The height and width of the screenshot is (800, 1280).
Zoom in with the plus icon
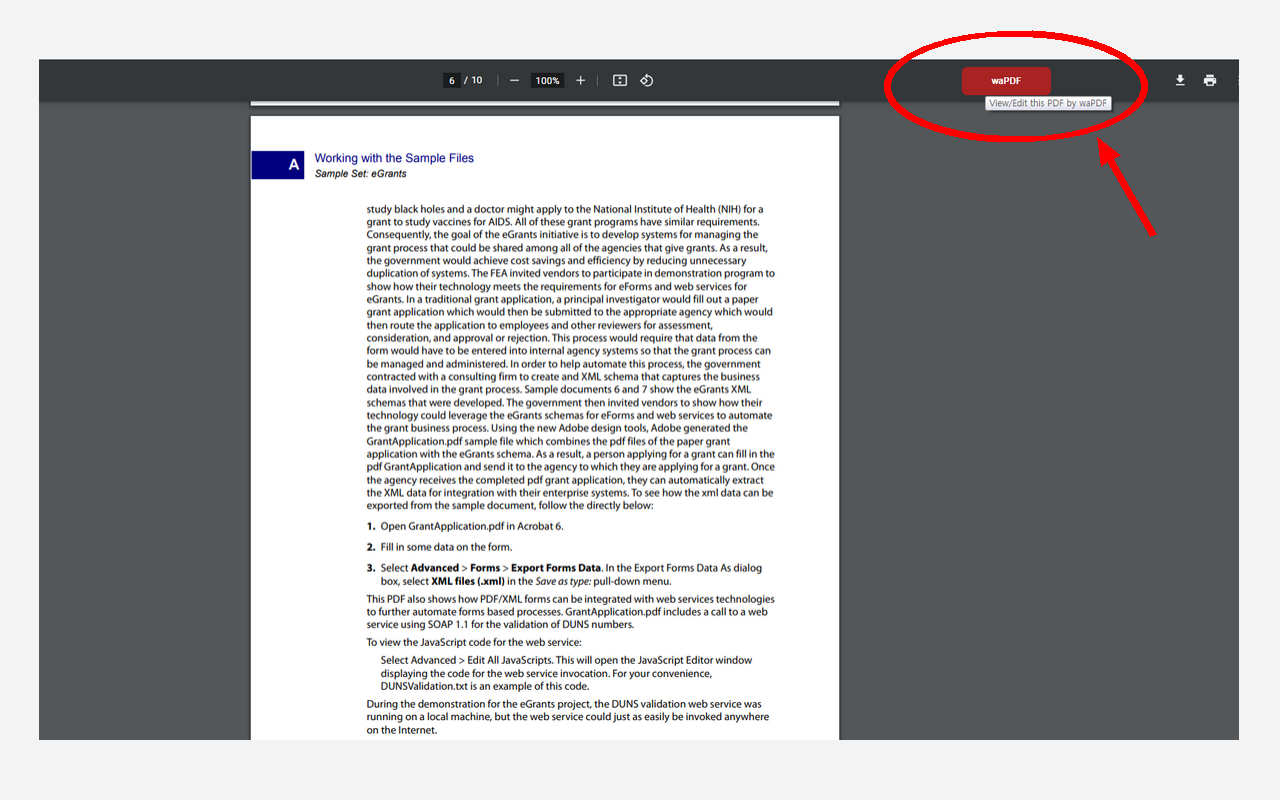point(580,80)
